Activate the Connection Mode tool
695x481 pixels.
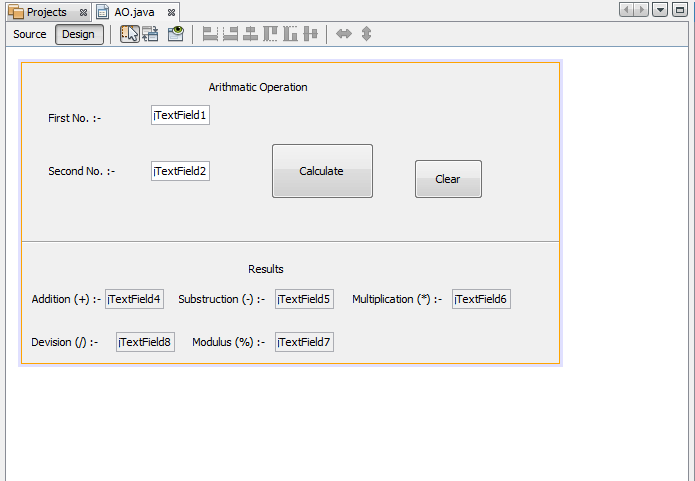(x=150, y=34)
